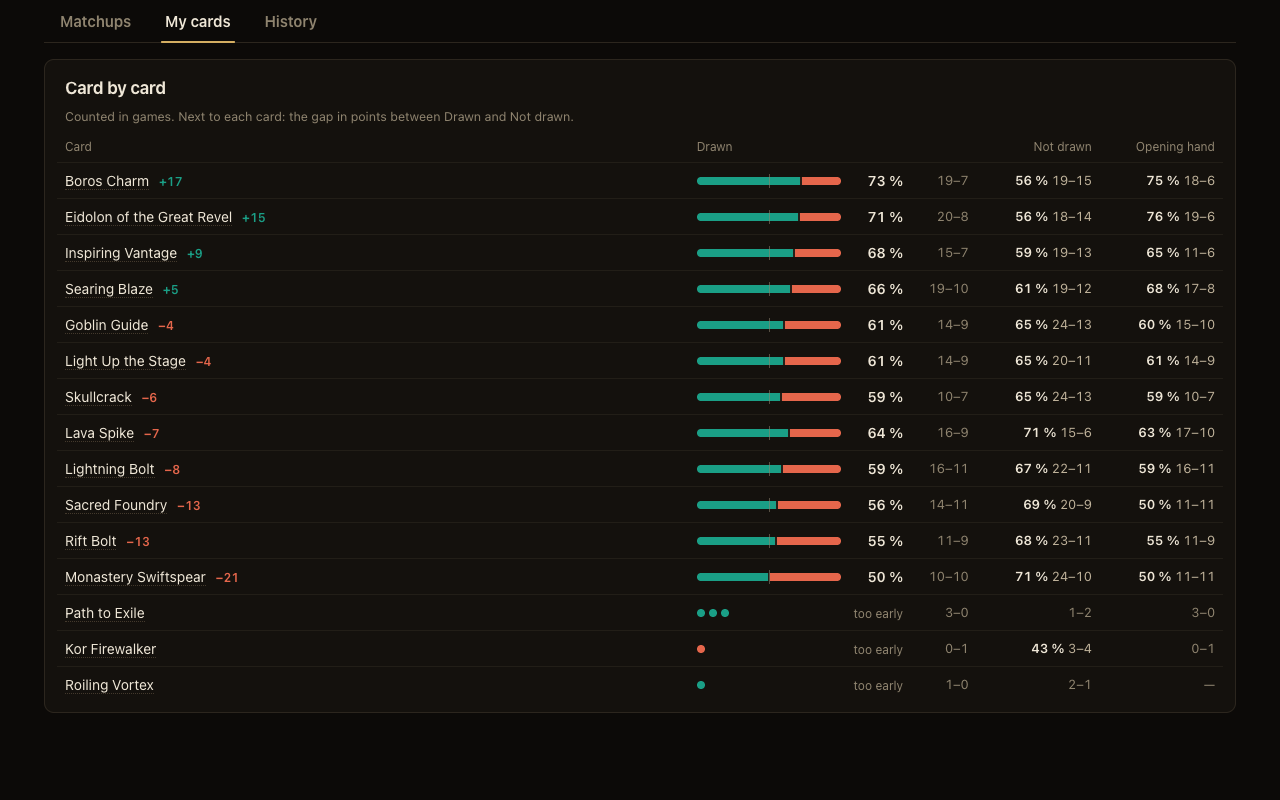Open the Searing Blaze card link
This screenshot has width=1280, height=800.
[109, 289]
